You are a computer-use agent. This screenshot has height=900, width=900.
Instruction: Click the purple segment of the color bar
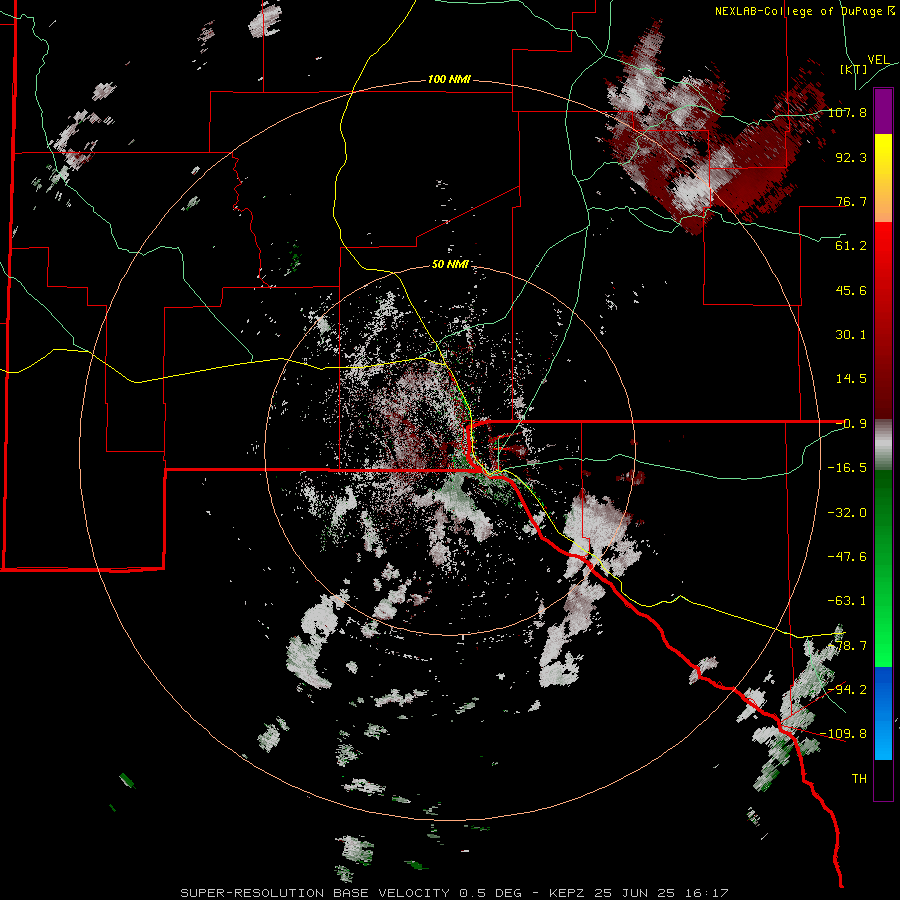coord(883,111)
